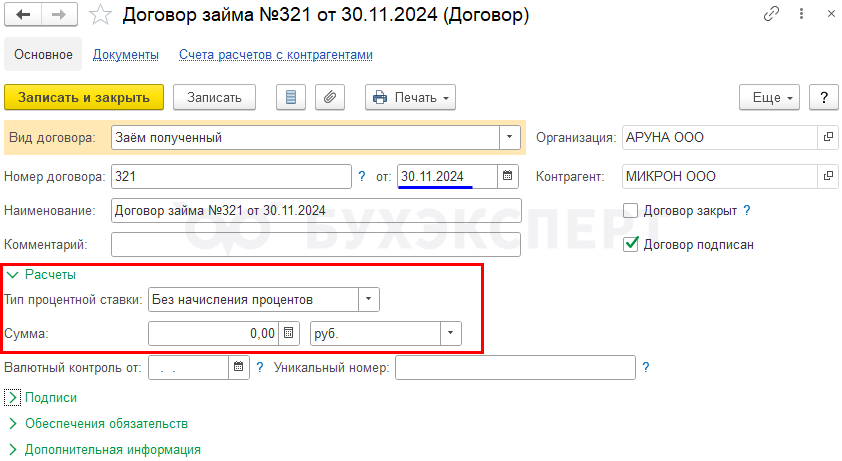Click the Уникальный номер field
The image size is (842, 461).
click(x=516, y=368)
